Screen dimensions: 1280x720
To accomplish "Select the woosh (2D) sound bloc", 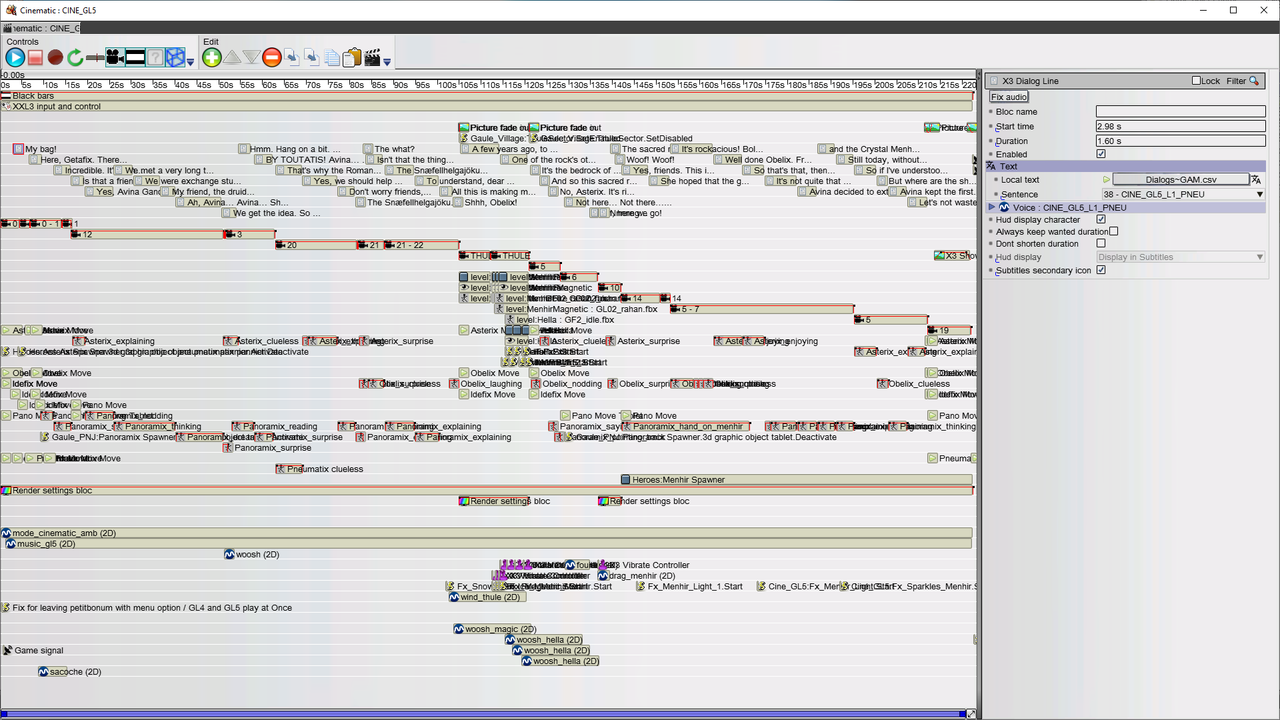I will [x=251, y=554].
